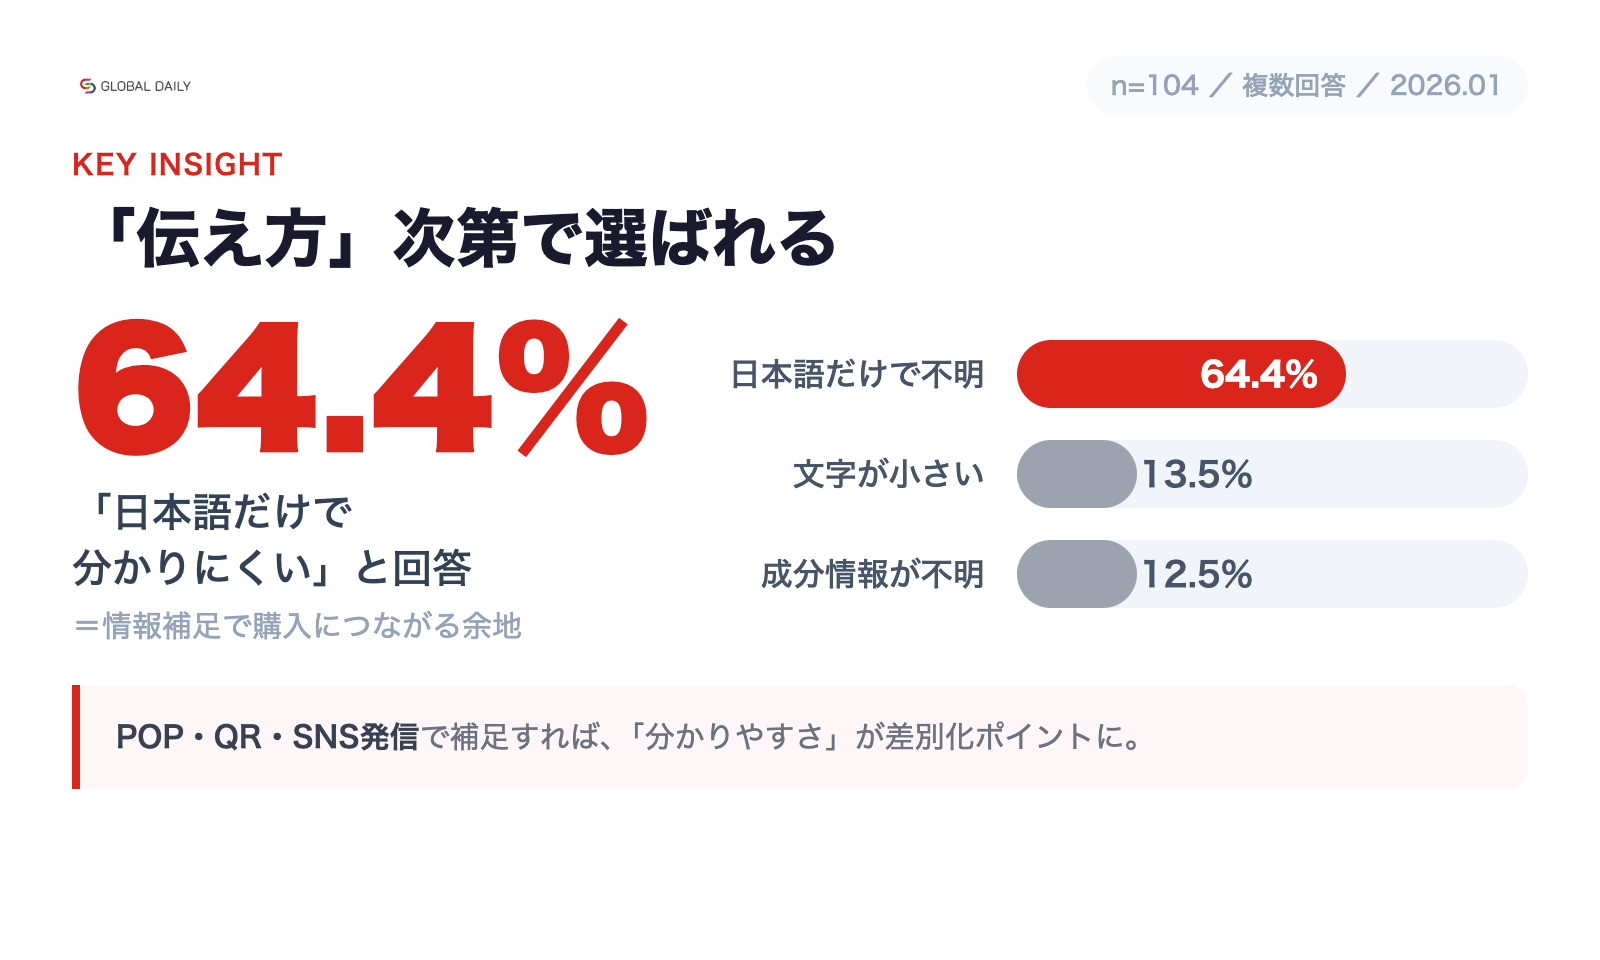Click the GLOBAL DAILY brand name text

pos(145,87)
